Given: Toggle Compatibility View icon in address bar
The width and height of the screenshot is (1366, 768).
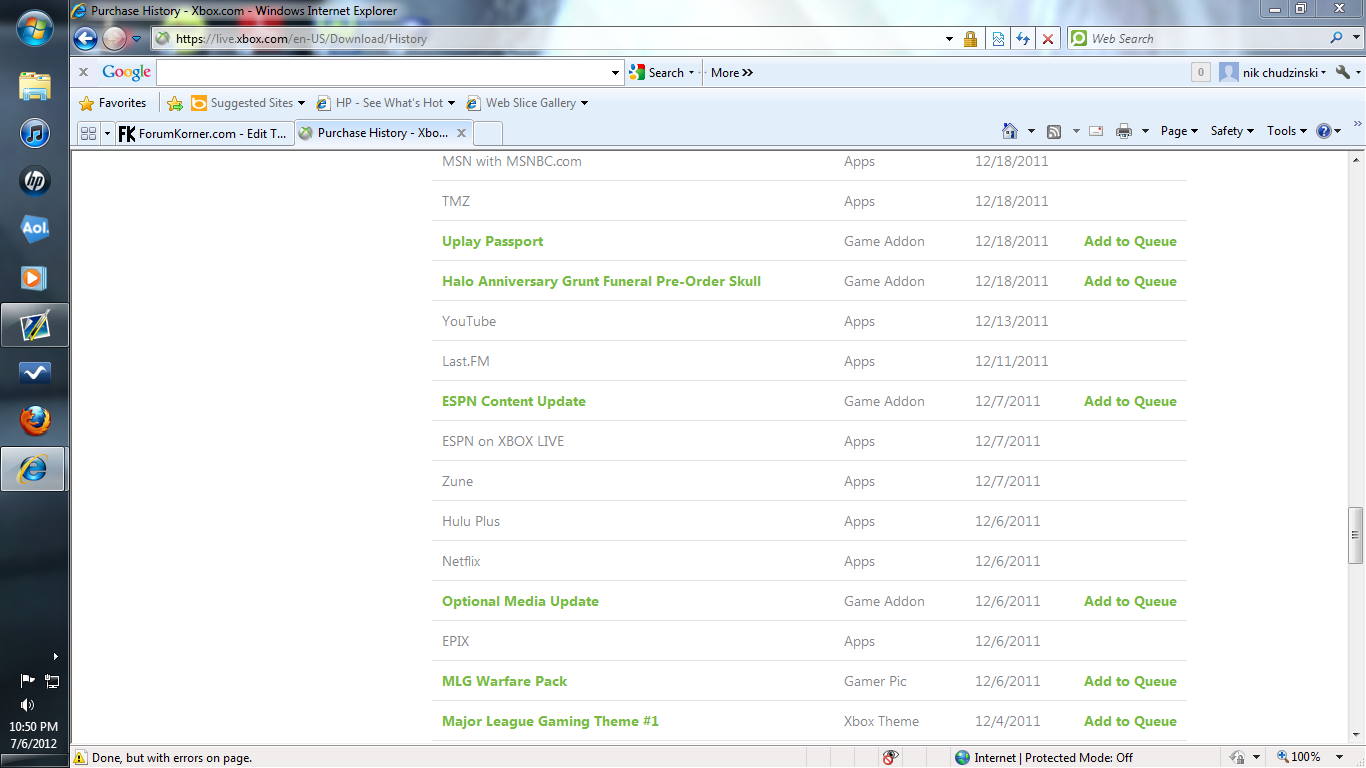Looking at the screenshot, I should tap(997, 39).
